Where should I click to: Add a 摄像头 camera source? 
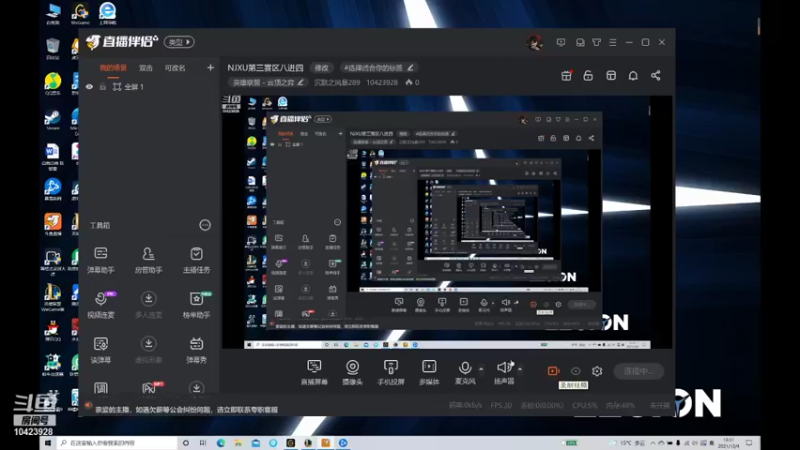(x=352, y=372)
